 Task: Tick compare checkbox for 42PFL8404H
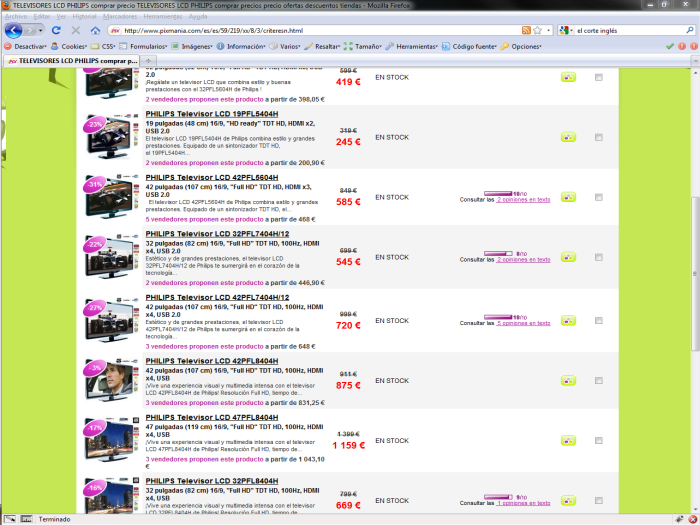(x=599, y=380)
